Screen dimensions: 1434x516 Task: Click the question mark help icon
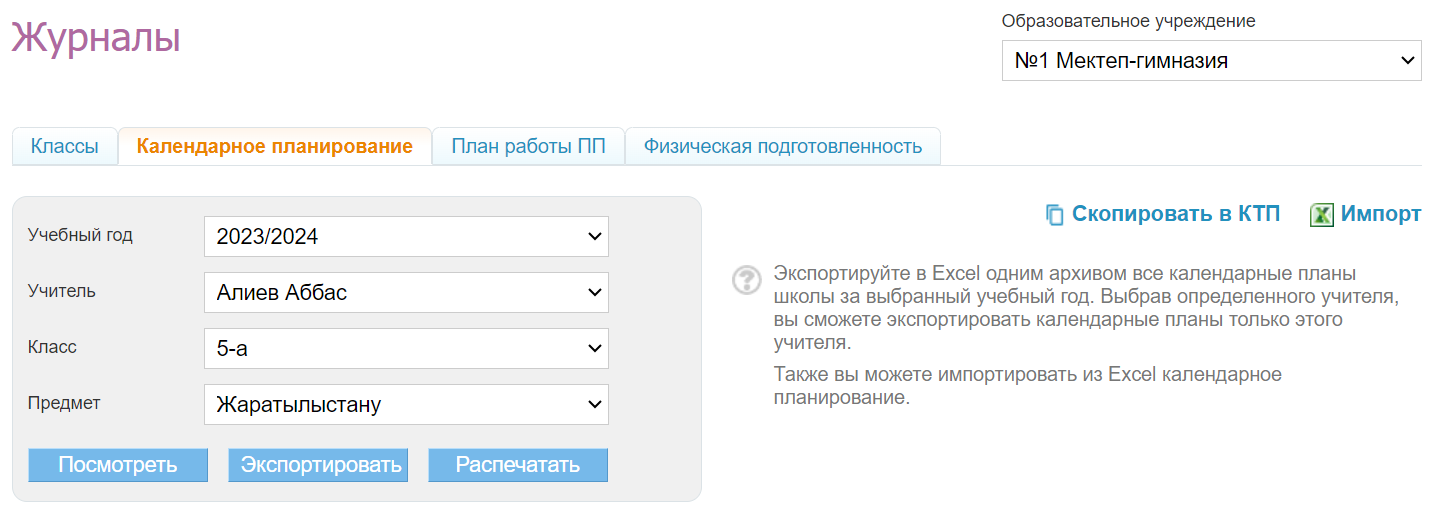click(x=747, y=281)
